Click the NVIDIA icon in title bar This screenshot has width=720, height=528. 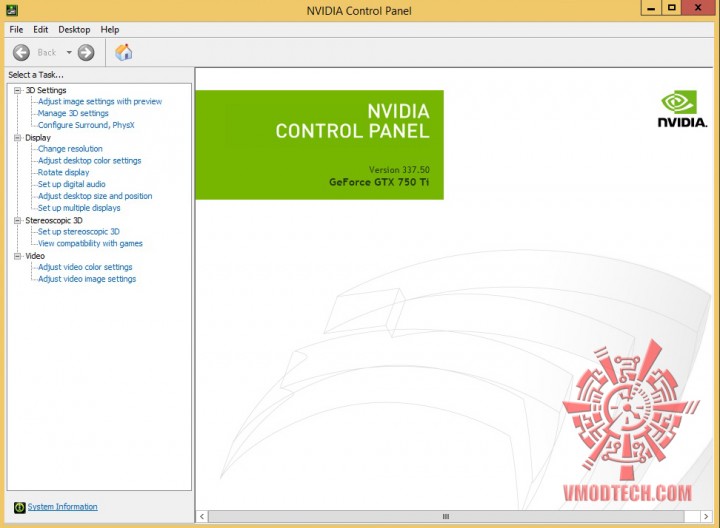tap(12, 10)
